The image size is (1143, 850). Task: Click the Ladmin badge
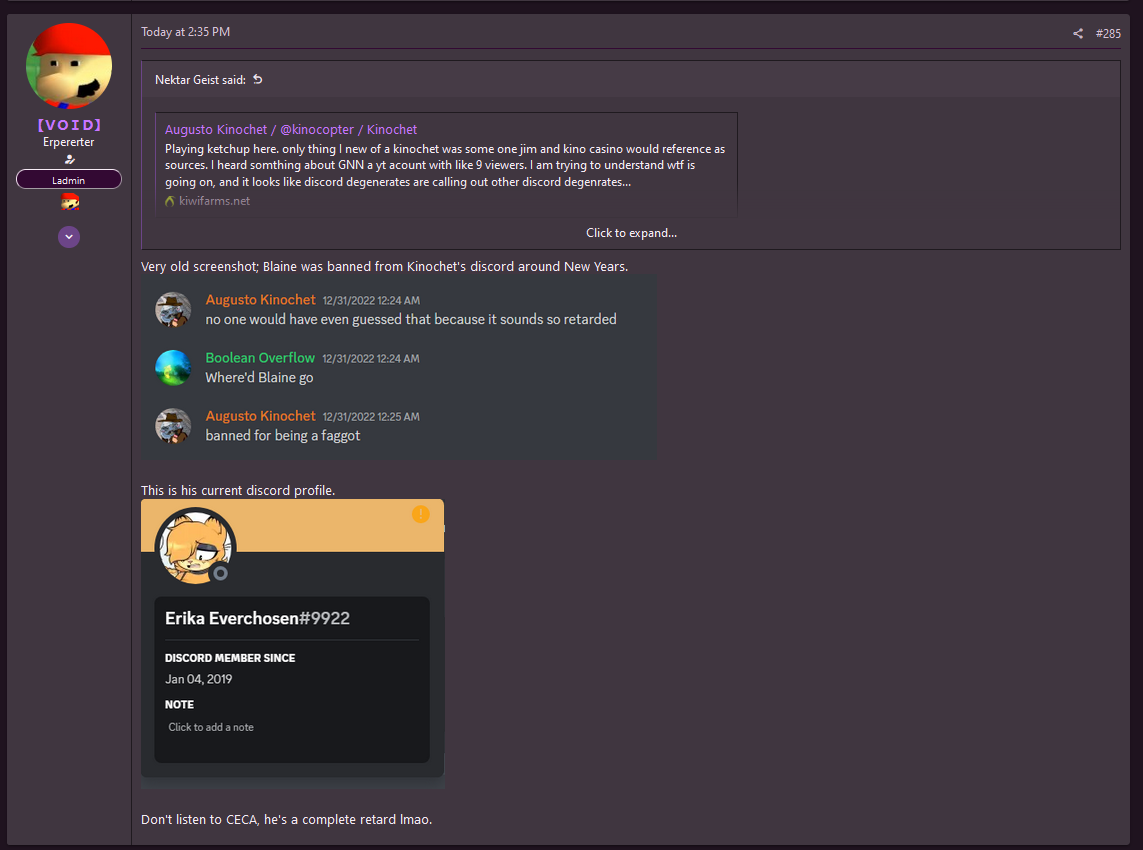pyautogui.click(x=69, y=179)
